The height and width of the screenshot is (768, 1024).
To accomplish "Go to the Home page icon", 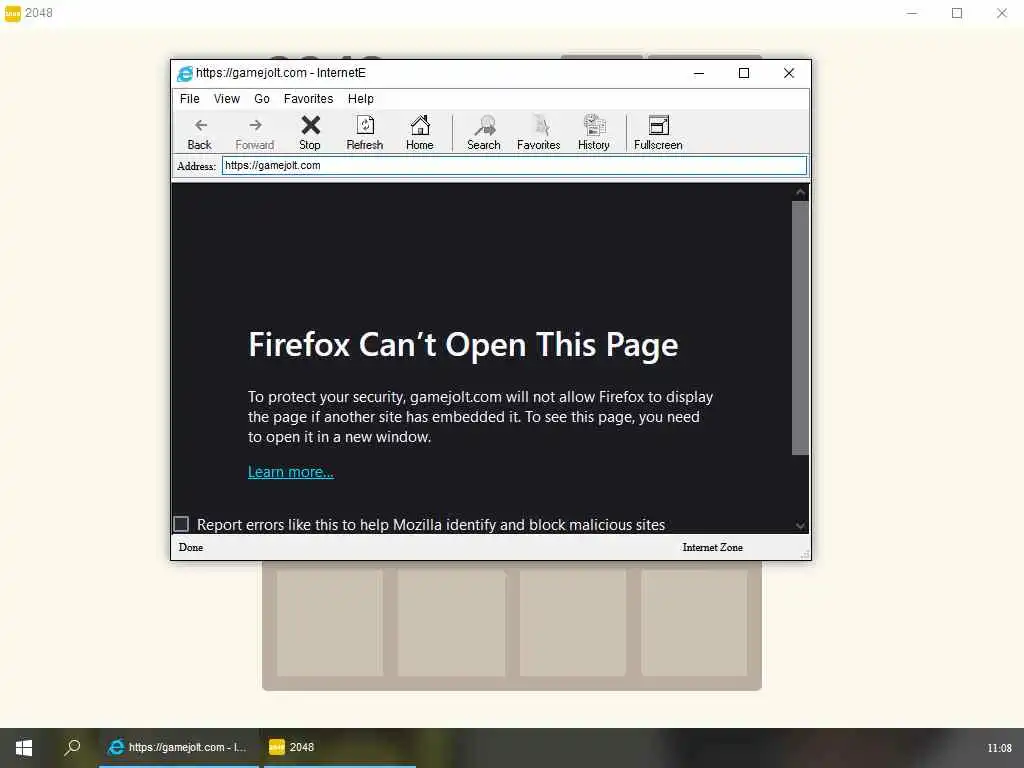I will coord(419,133).
